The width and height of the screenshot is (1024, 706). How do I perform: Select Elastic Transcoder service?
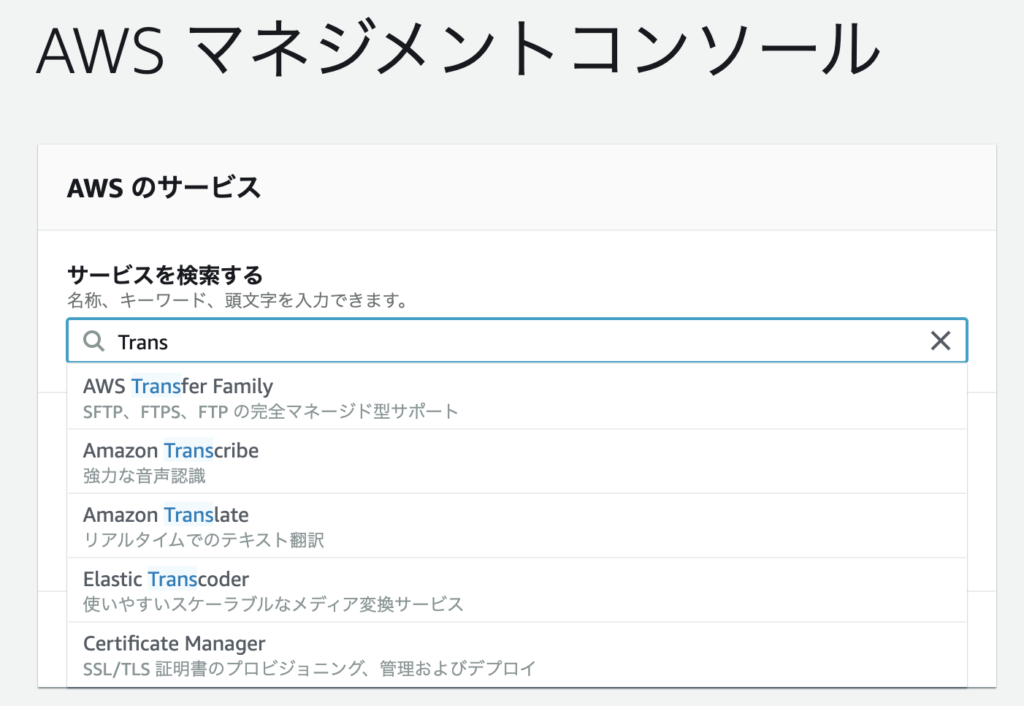point(517,590)
